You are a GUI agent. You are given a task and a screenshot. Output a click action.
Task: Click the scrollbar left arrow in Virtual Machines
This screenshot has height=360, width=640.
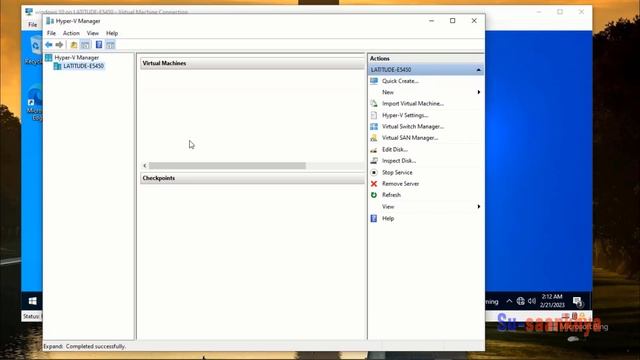point(144,165)
